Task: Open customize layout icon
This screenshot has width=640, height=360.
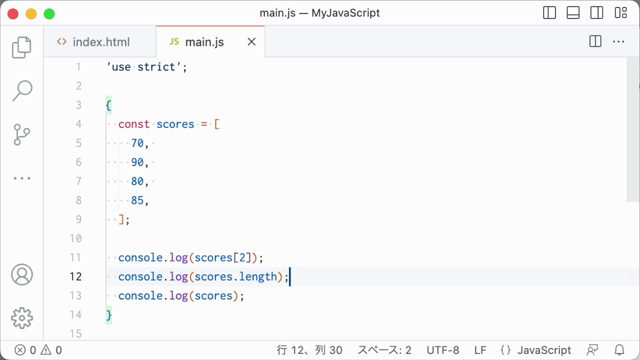Action: click(621, 13)
